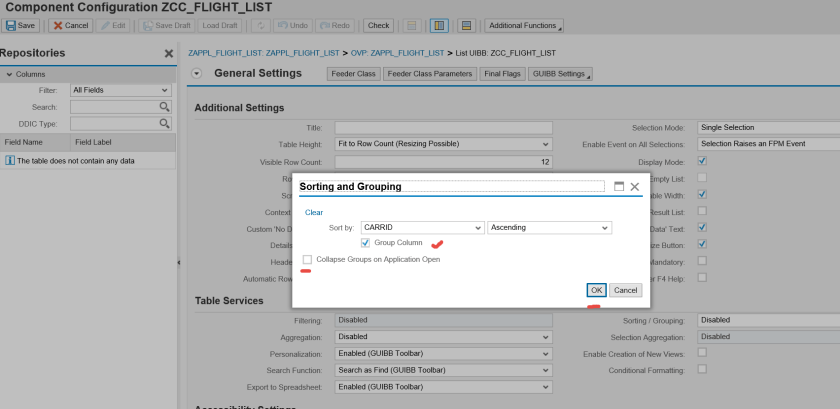The width and height of the screenshot is (840, 409).
Task: Confirm dialog with OK button
Action: click(x=596, y=290)
